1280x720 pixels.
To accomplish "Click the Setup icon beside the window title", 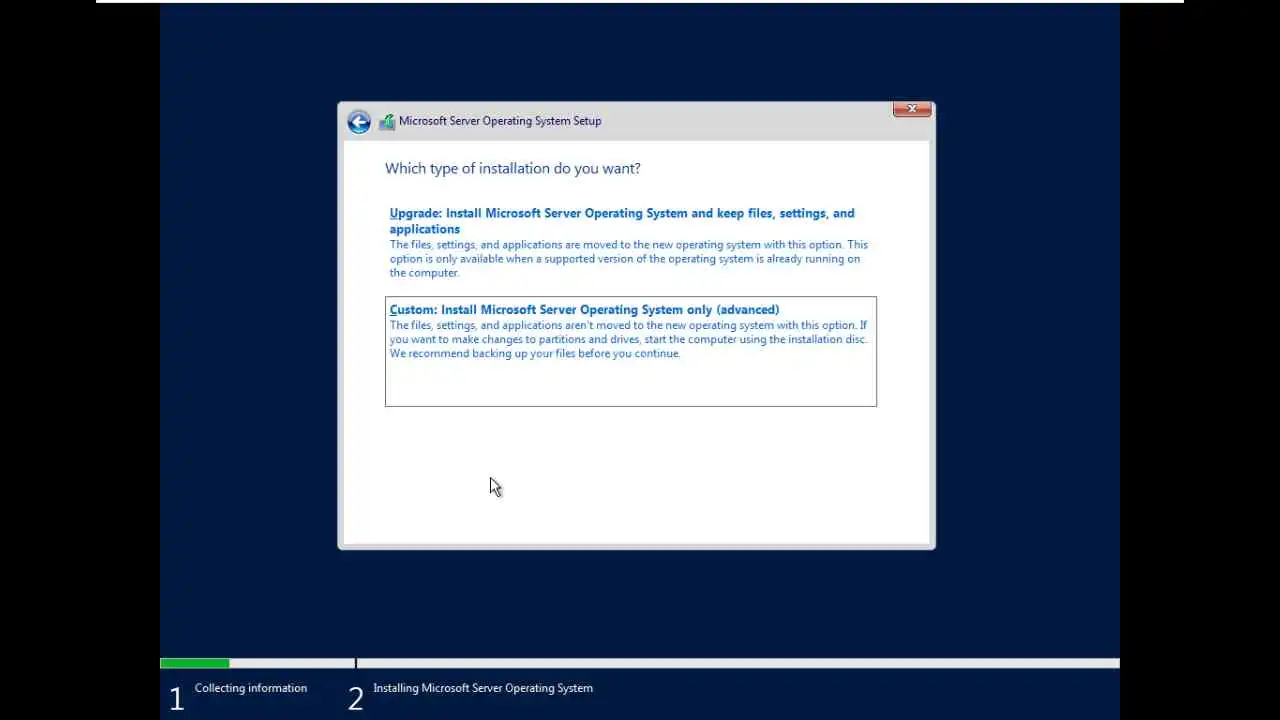I will 386,122.
